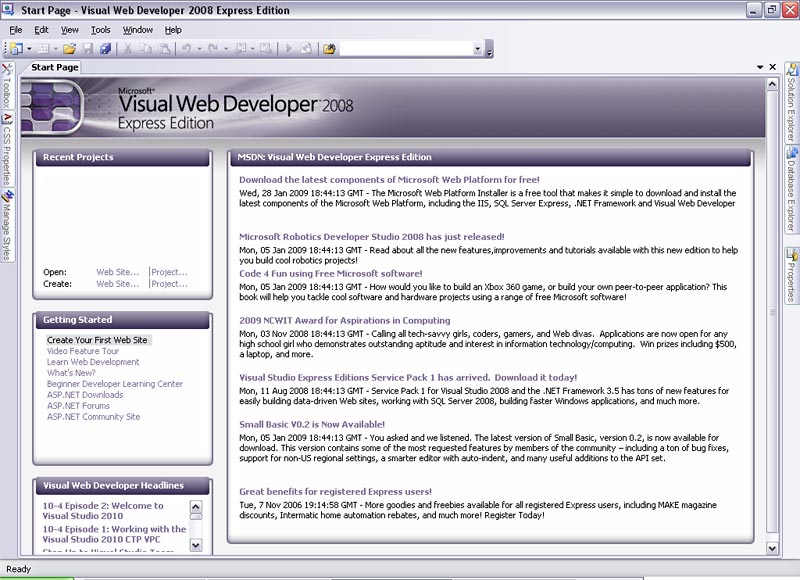Click the Start Page scrollbar up arrow
Viewport: 800px width, 580px height.
tap(772, 84)
